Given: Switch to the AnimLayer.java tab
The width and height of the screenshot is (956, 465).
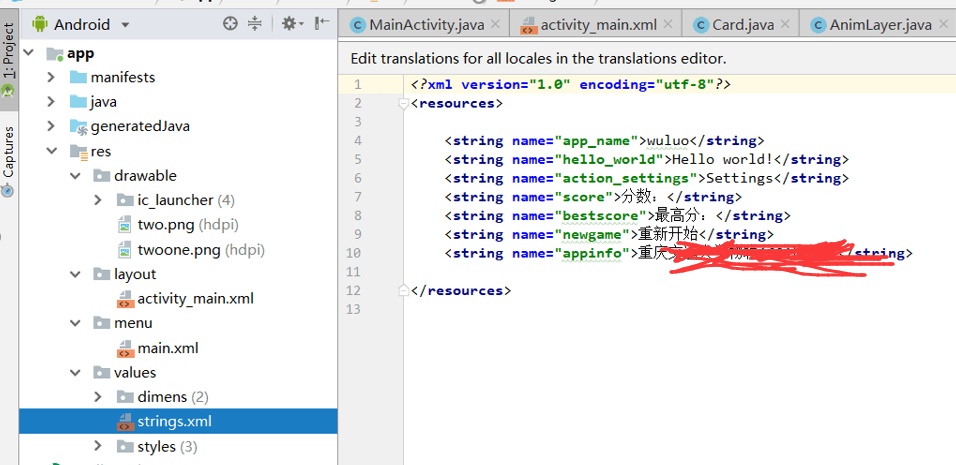Looking at the screenshot, I should pos(880,25).
